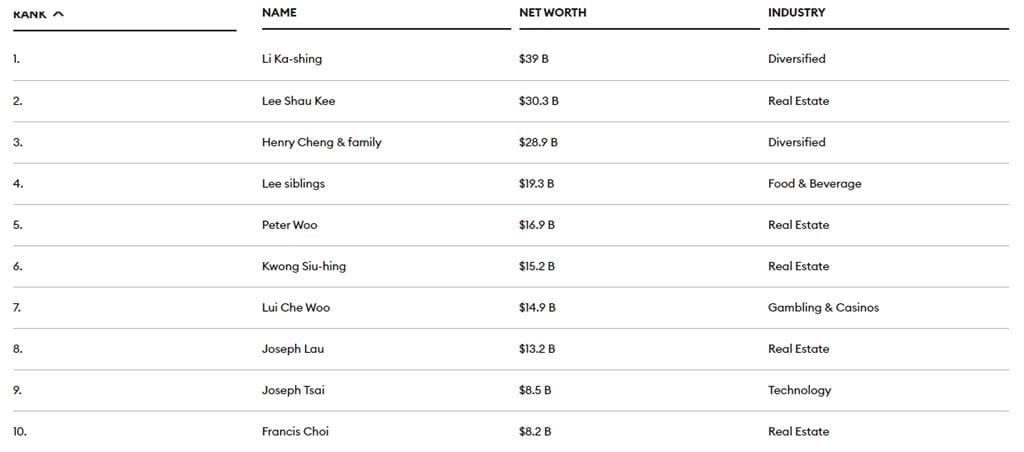
Task: Select the Food & Beverage industry cell
Action: pos(814,184)
